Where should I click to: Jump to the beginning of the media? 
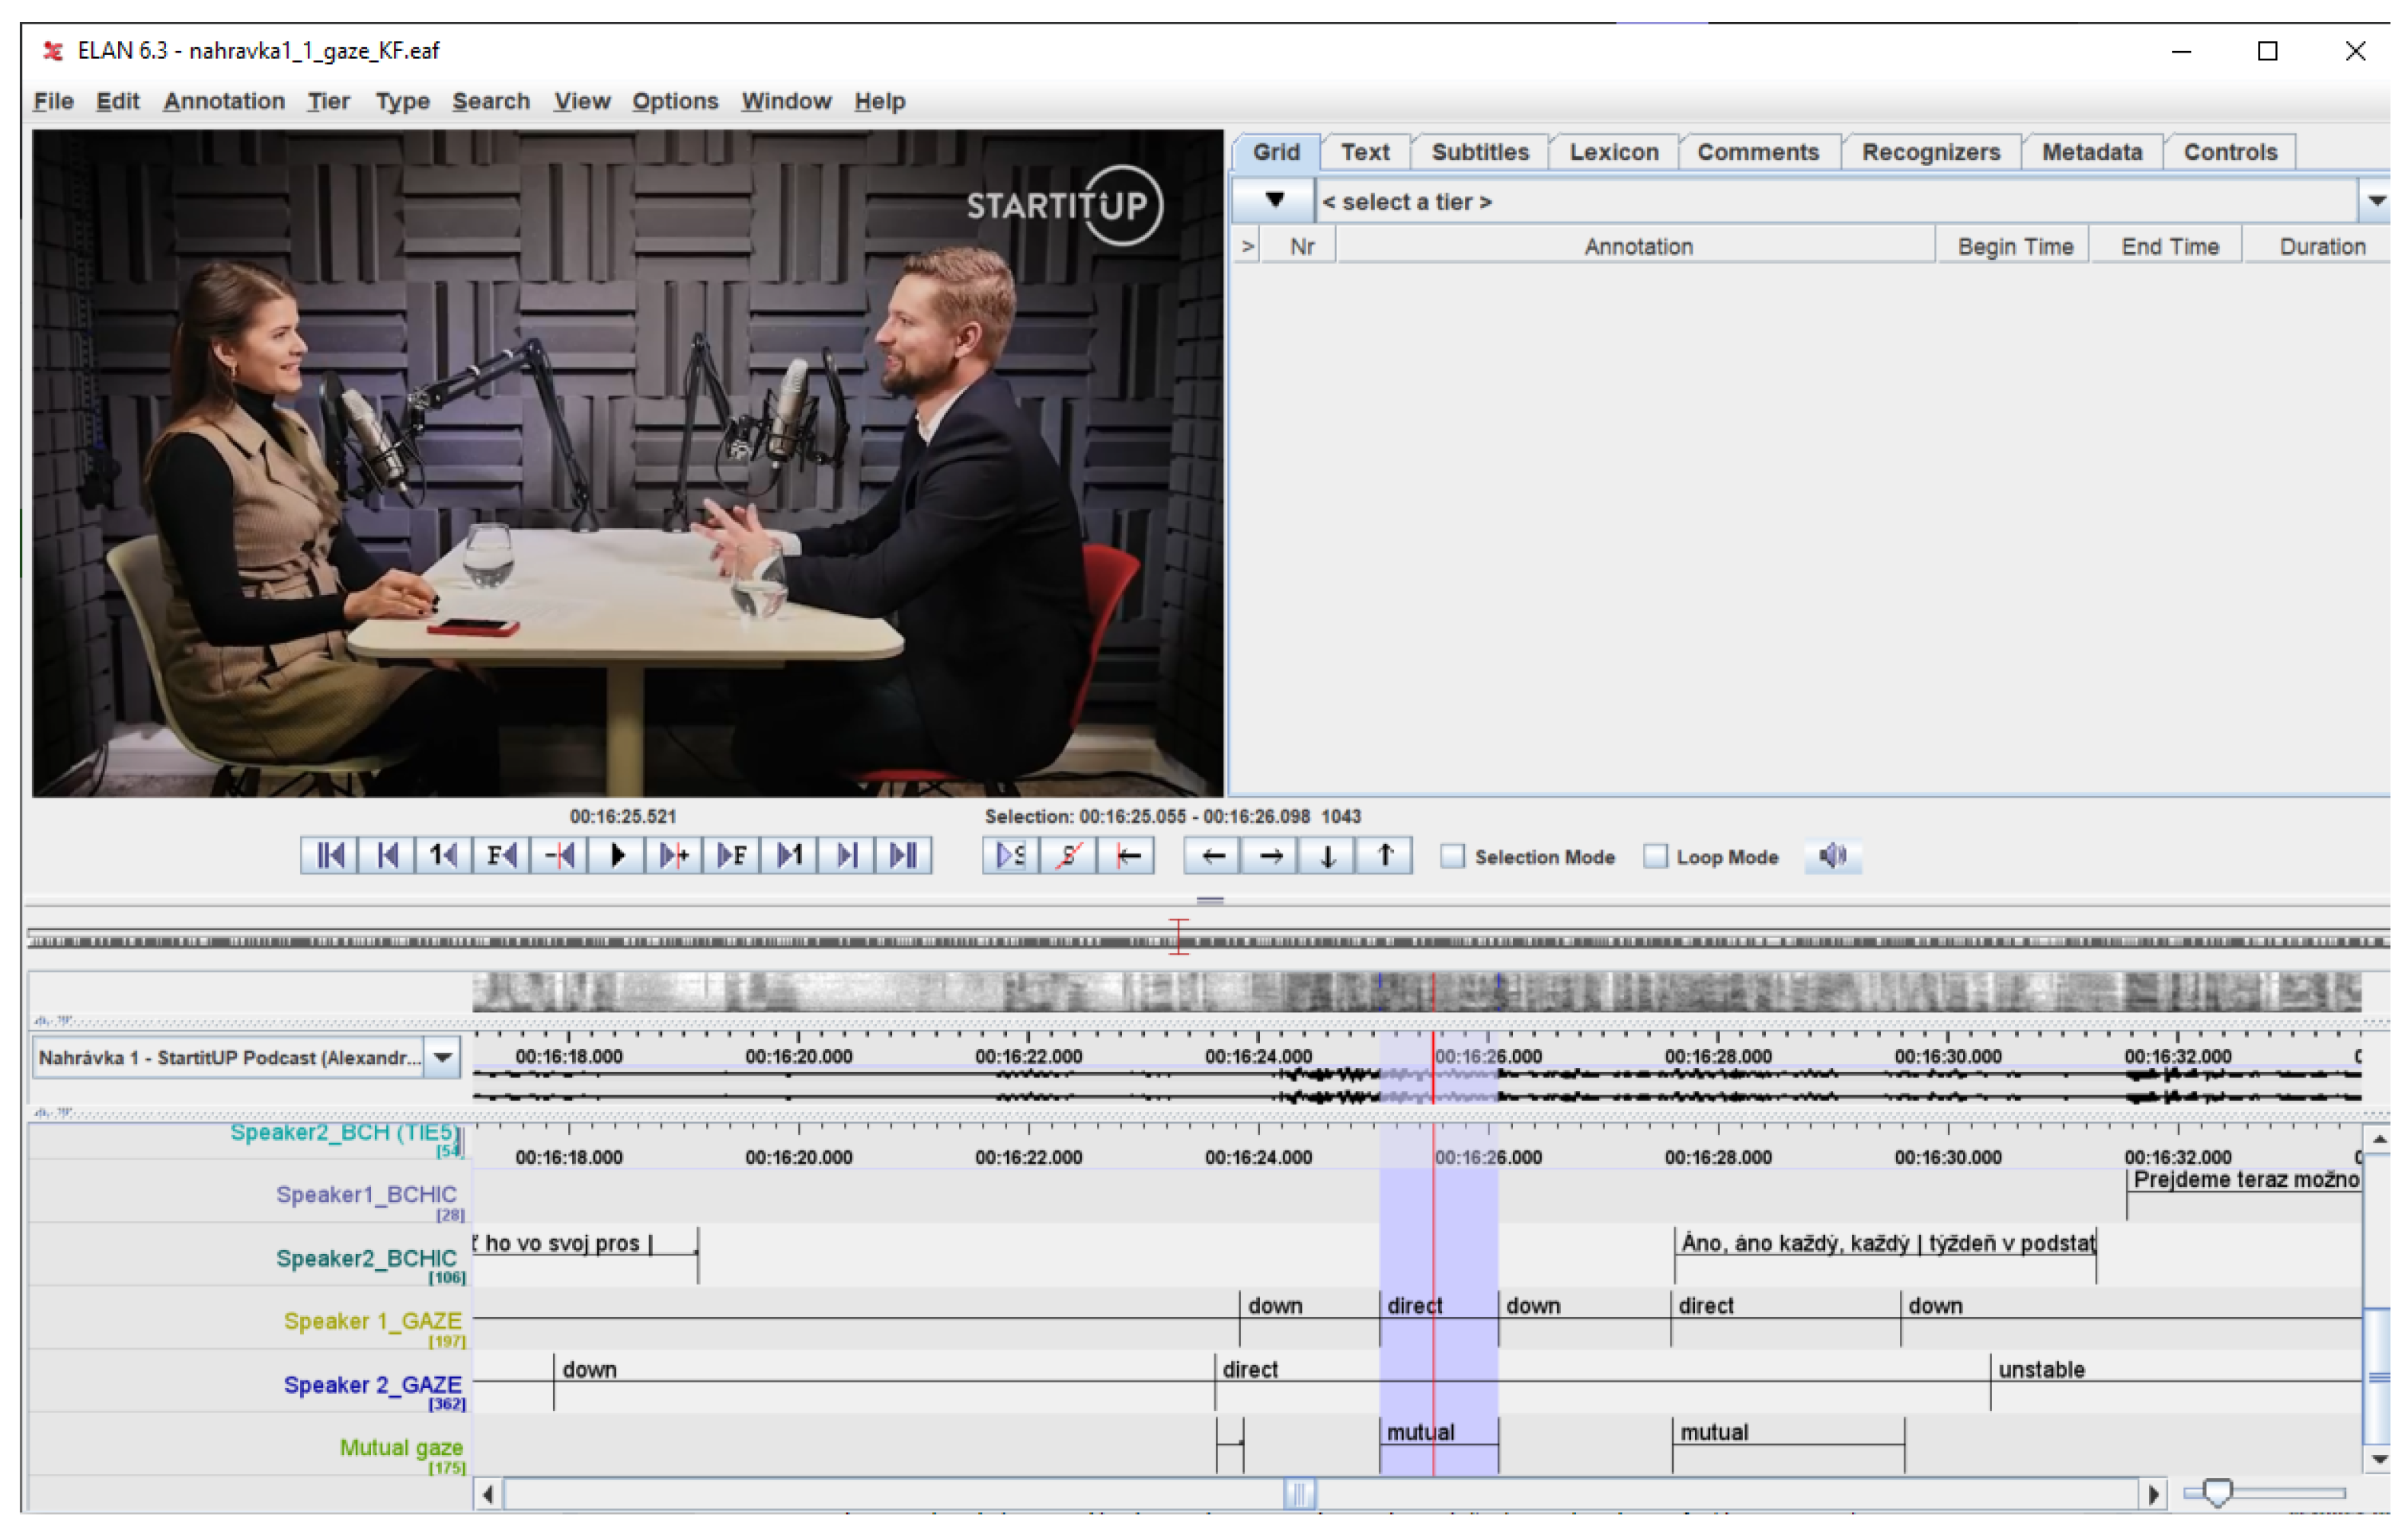(x=329, y=856)
